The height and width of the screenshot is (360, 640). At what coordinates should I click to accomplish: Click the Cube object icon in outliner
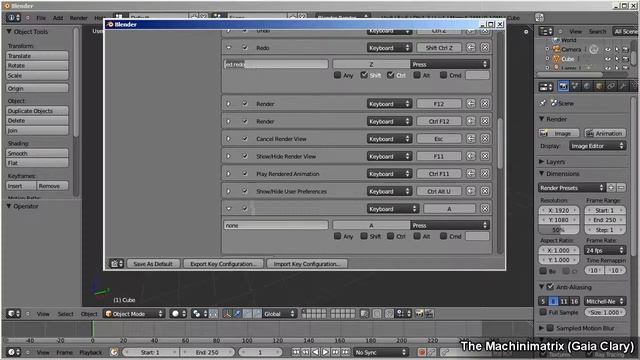click(x=556, y=59)
